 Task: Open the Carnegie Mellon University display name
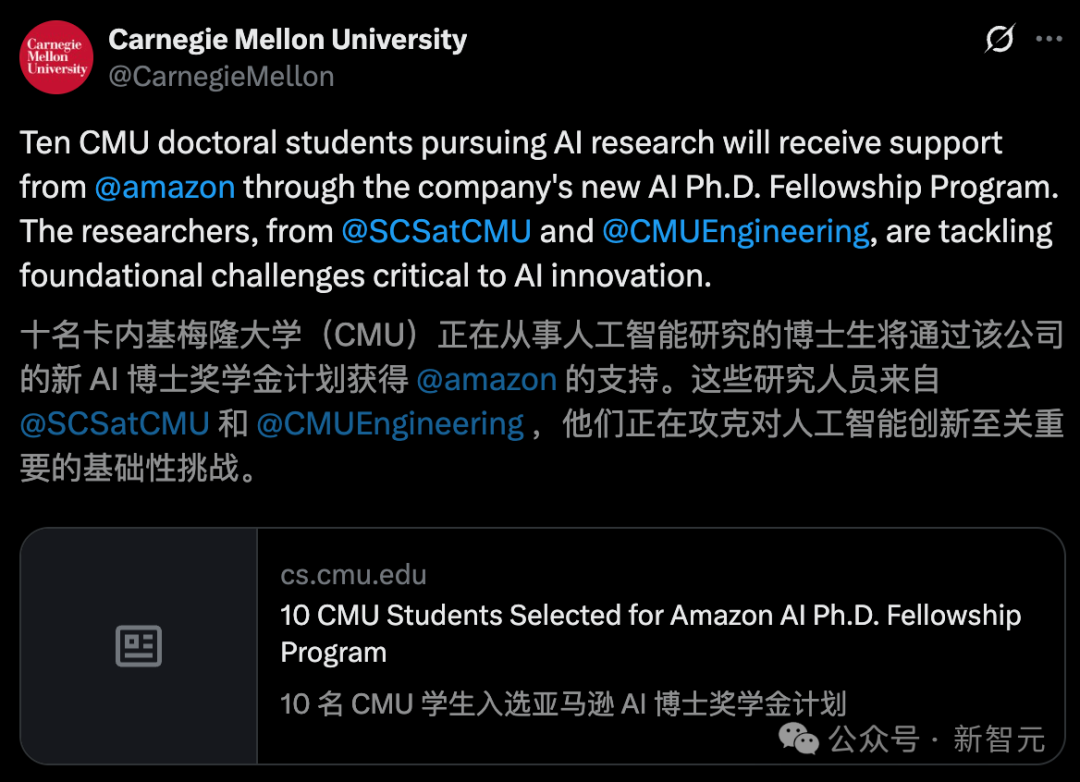(287, 40)
